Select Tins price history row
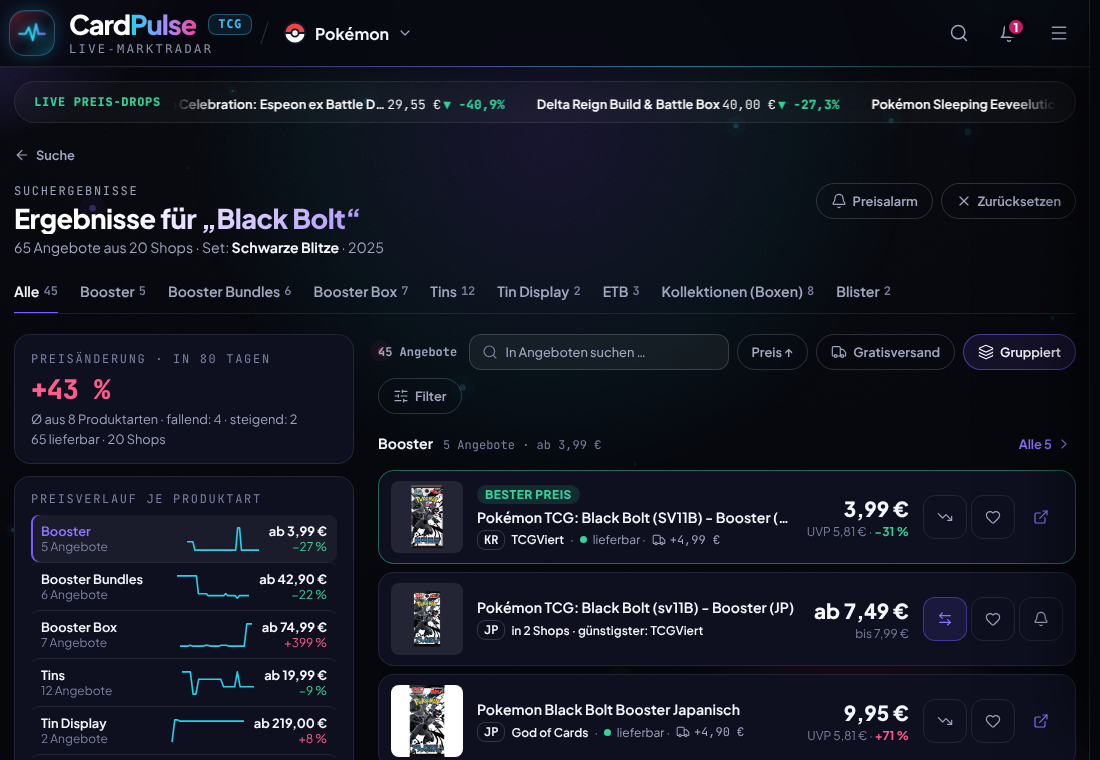This screenshot has width=1100, height=760. pyautogui.click(x=184, y=682)
